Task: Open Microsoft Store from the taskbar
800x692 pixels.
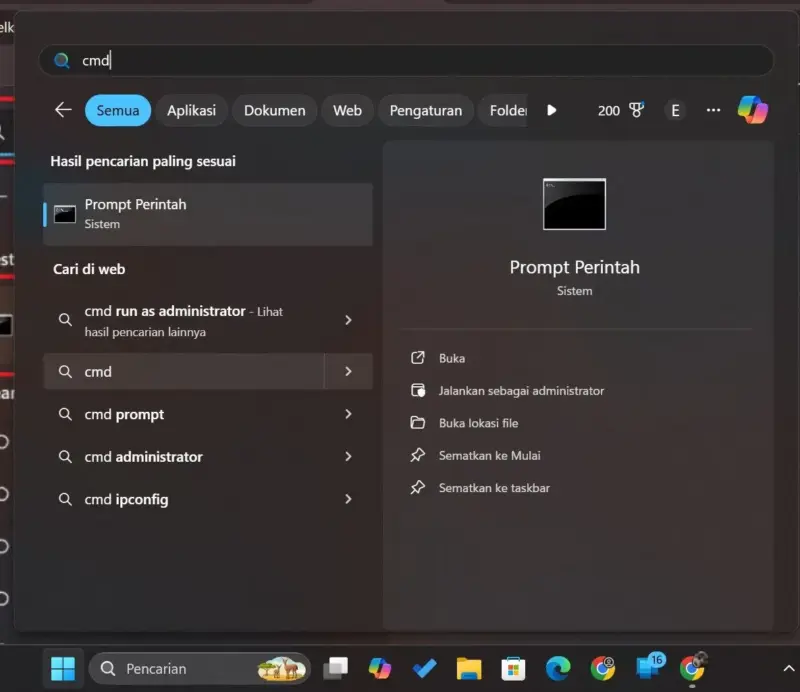Action: [513, 667]
